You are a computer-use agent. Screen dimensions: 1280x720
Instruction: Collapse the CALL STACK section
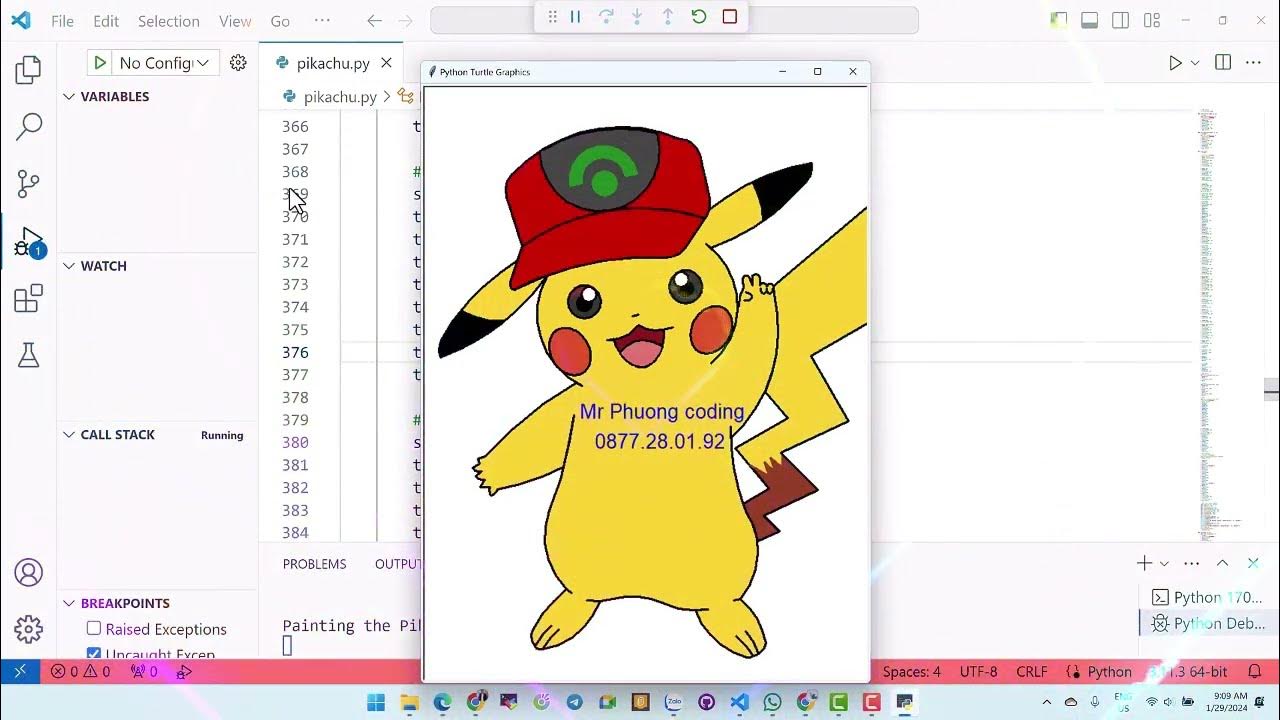point(69,435)
